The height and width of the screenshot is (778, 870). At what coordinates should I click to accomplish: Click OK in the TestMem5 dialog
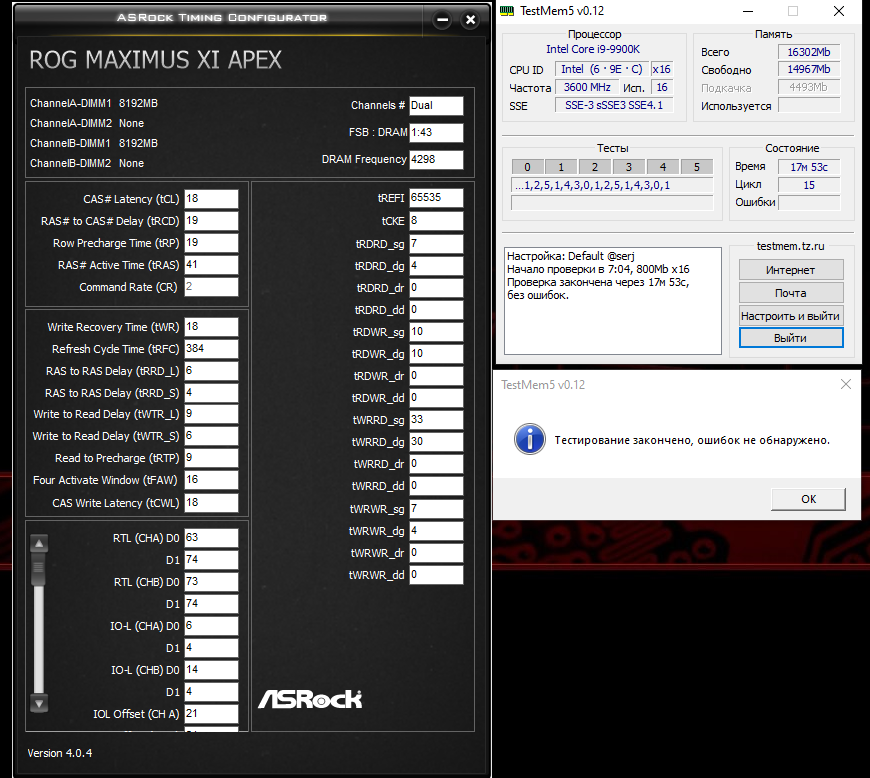click(x=808, y=499)
